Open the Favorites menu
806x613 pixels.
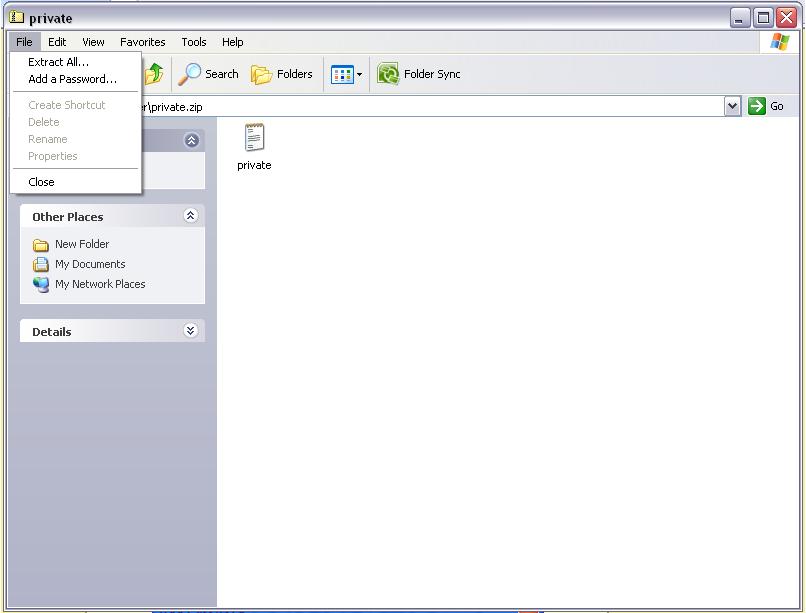tap(142, 42)
